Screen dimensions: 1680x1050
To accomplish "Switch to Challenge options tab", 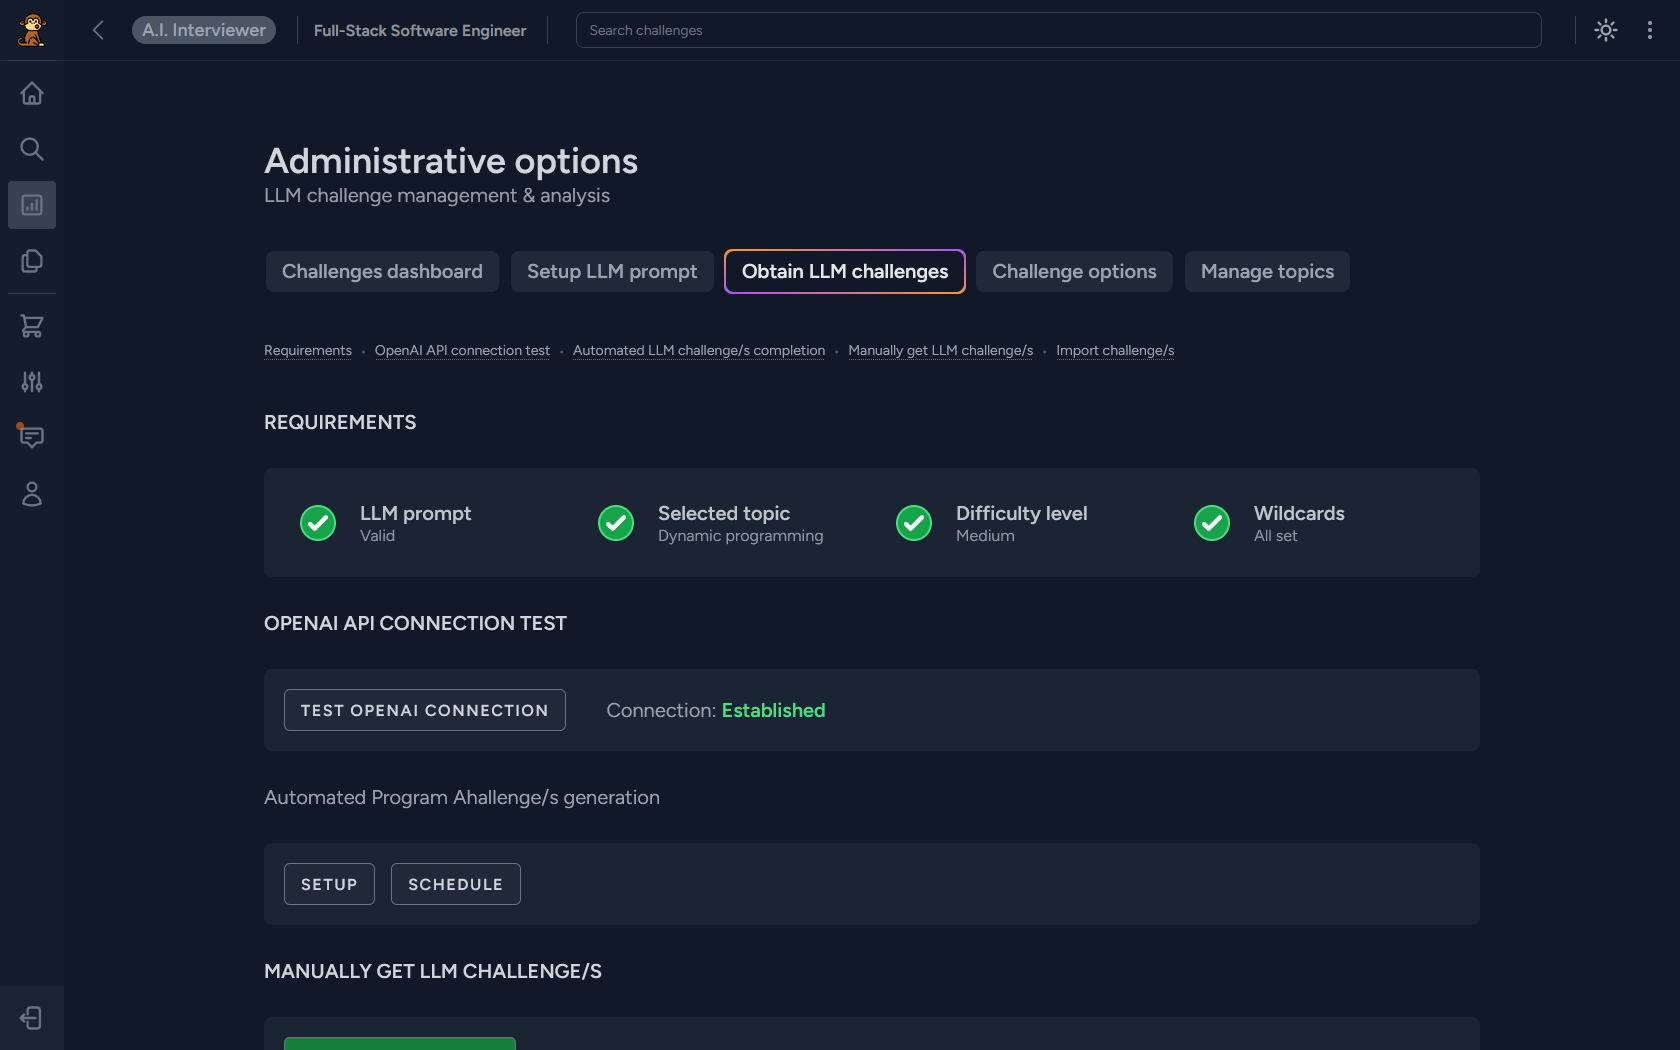I will coord(1074,271).
